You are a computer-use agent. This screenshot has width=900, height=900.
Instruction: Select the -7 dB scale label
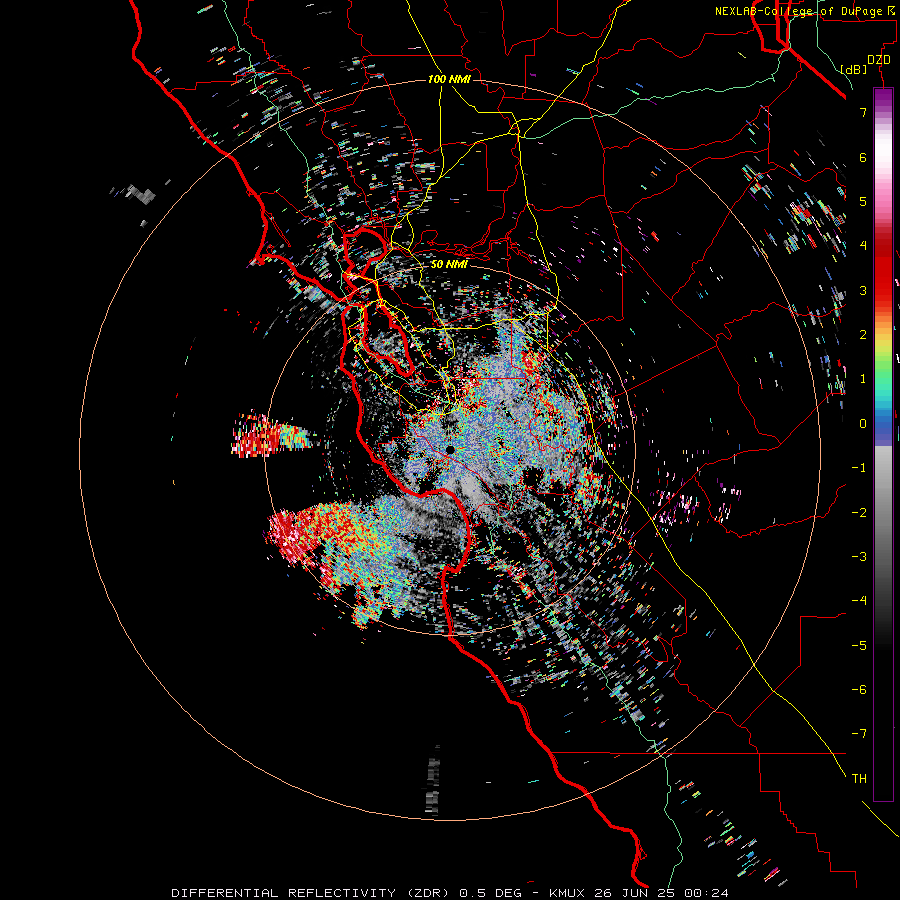tap(859, 734)
